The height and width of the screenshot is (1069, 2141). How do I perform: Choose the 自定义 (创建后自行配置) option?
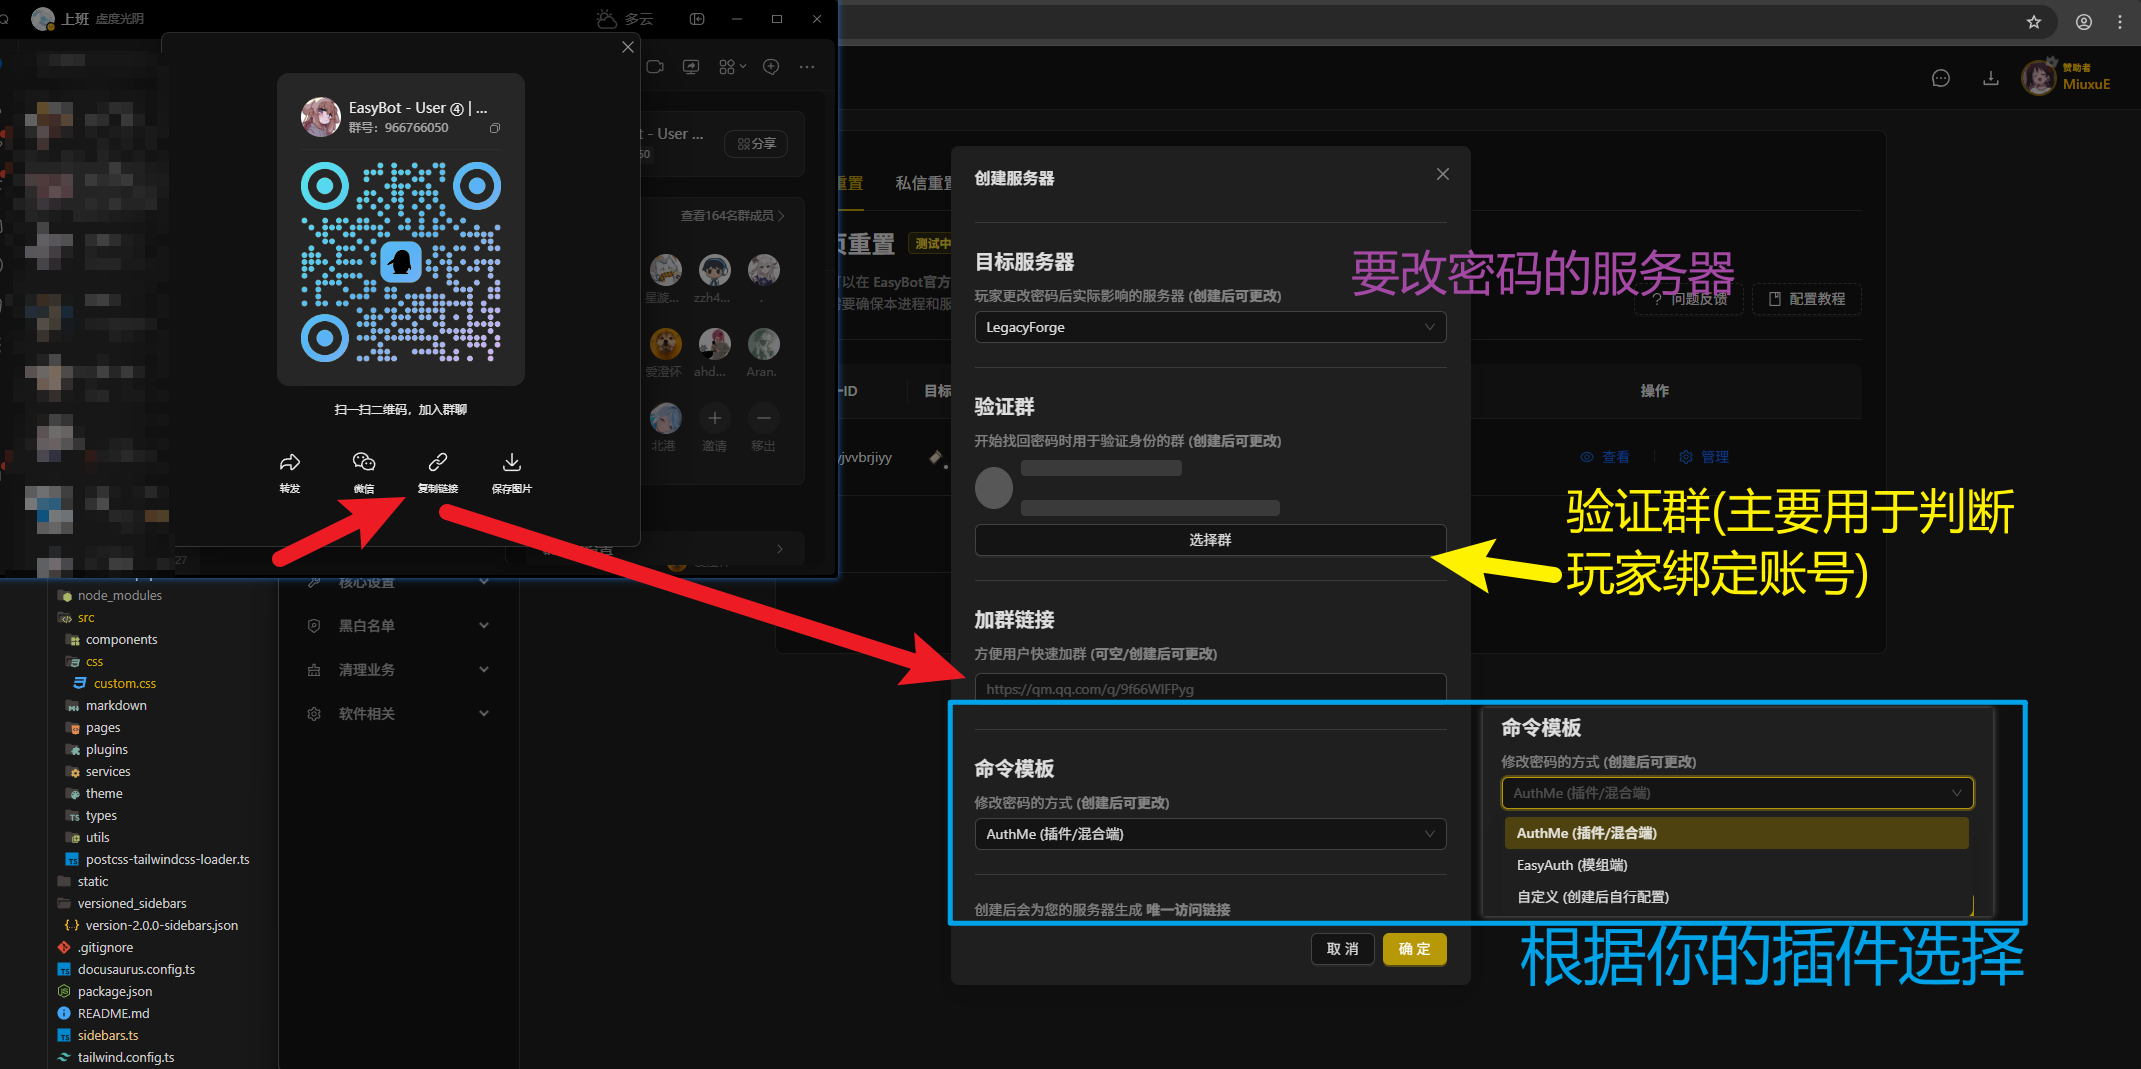pyautogui.click(x=1592, y=897)
